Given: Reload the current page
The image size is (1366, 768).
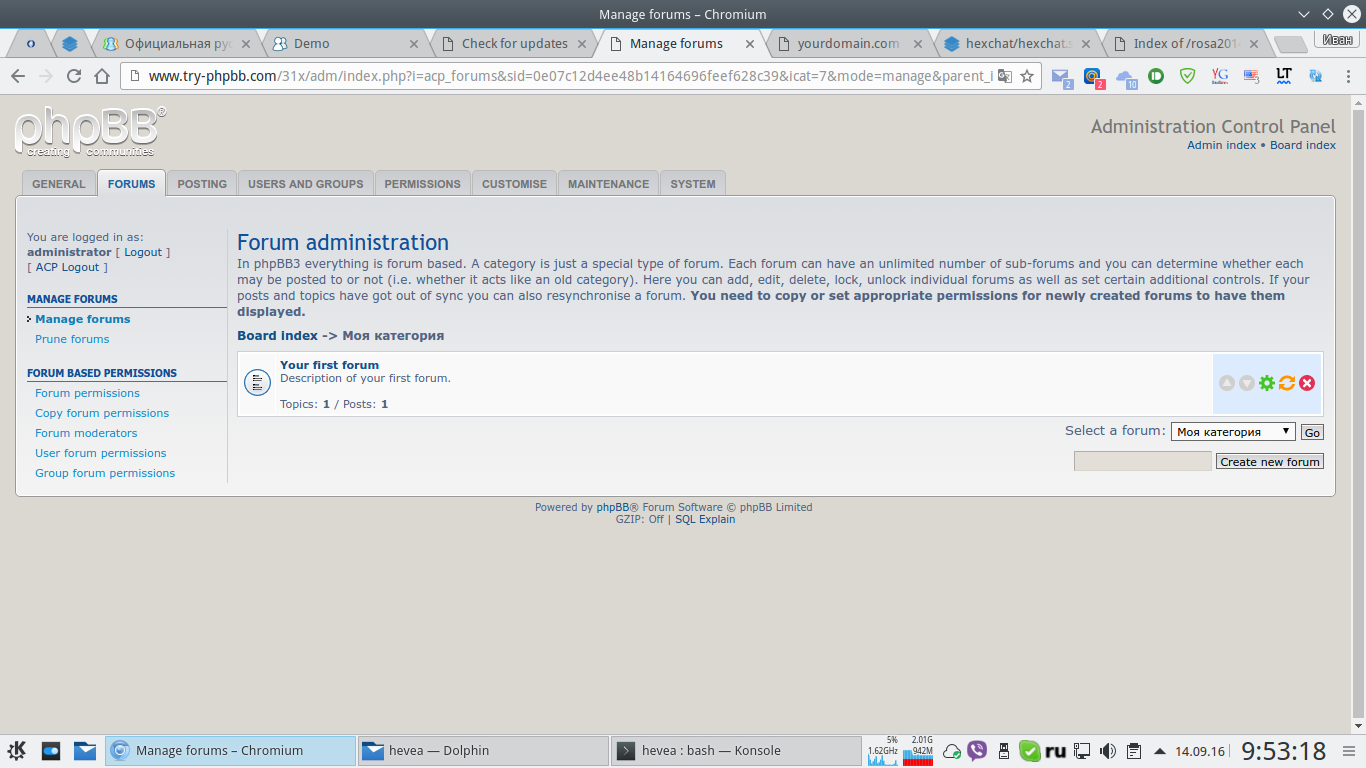Looking at the screenshot, I should [x=73, y=76].
